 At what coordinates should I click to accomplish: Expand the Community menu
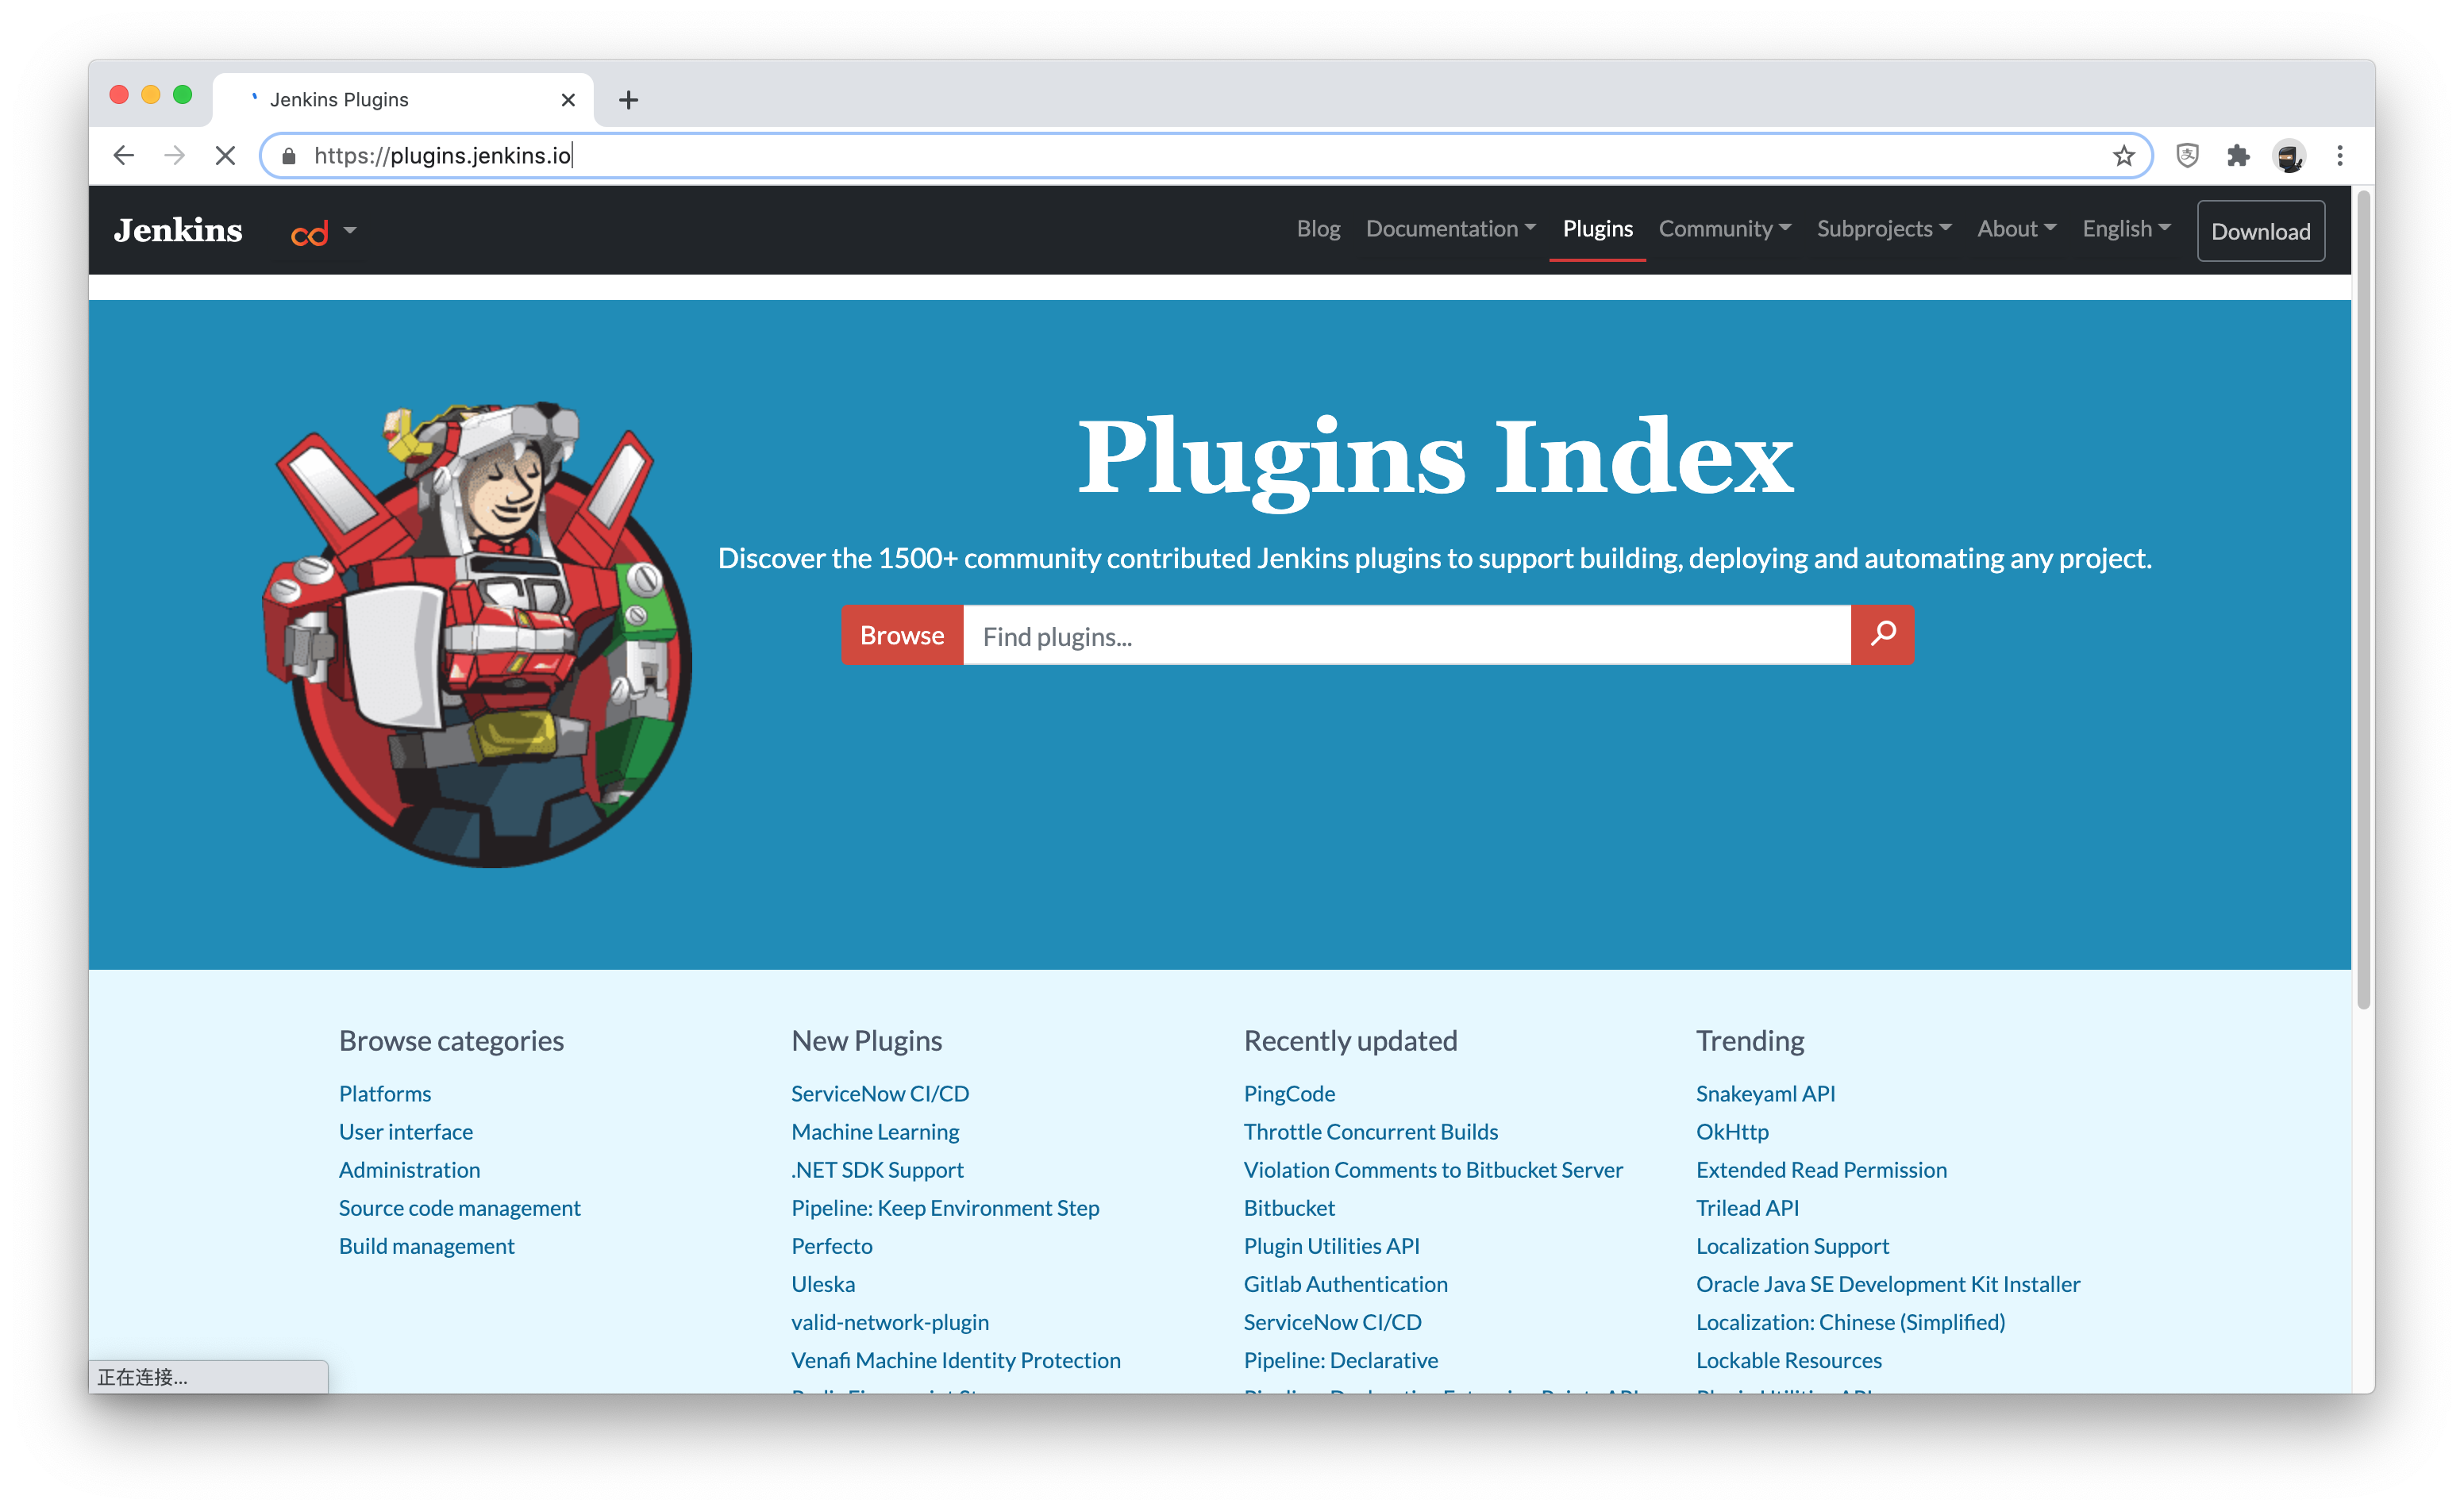pos(1724,229)
